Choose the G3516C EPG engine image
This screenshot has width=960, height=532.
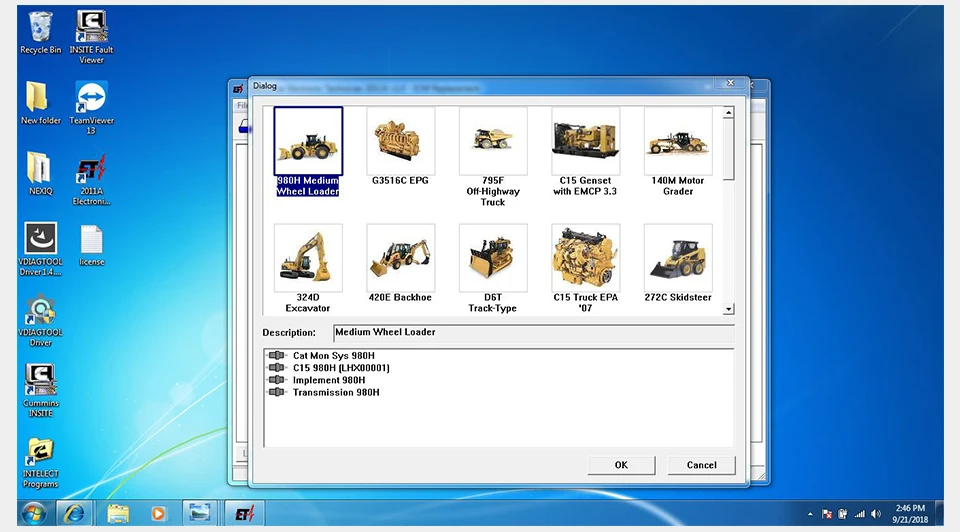click(400, 141)
